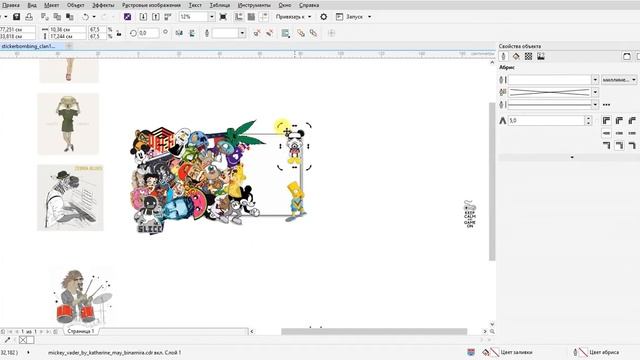Open the Вид menu
The width and height of the screenshot is (640, 360).
(x=32, y=5)
